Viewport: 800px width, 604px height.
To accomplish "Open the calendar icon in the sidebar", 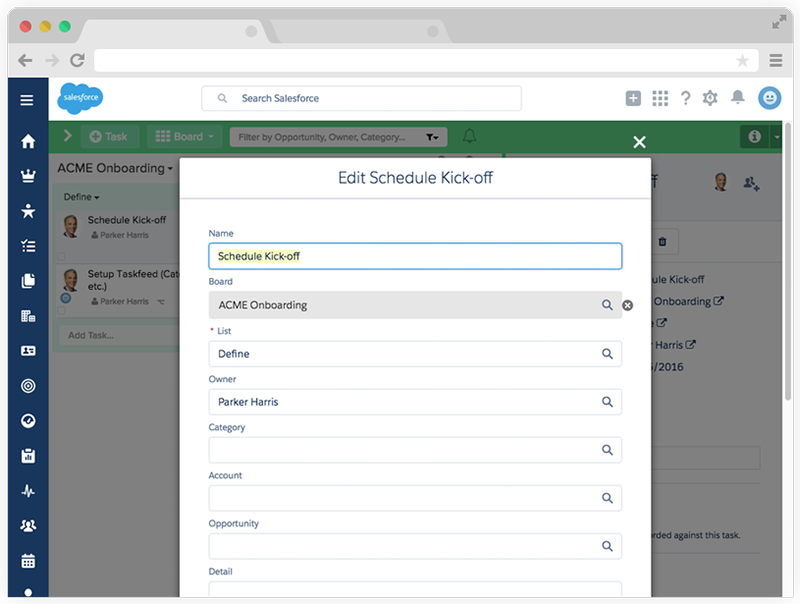I will 28,561.
